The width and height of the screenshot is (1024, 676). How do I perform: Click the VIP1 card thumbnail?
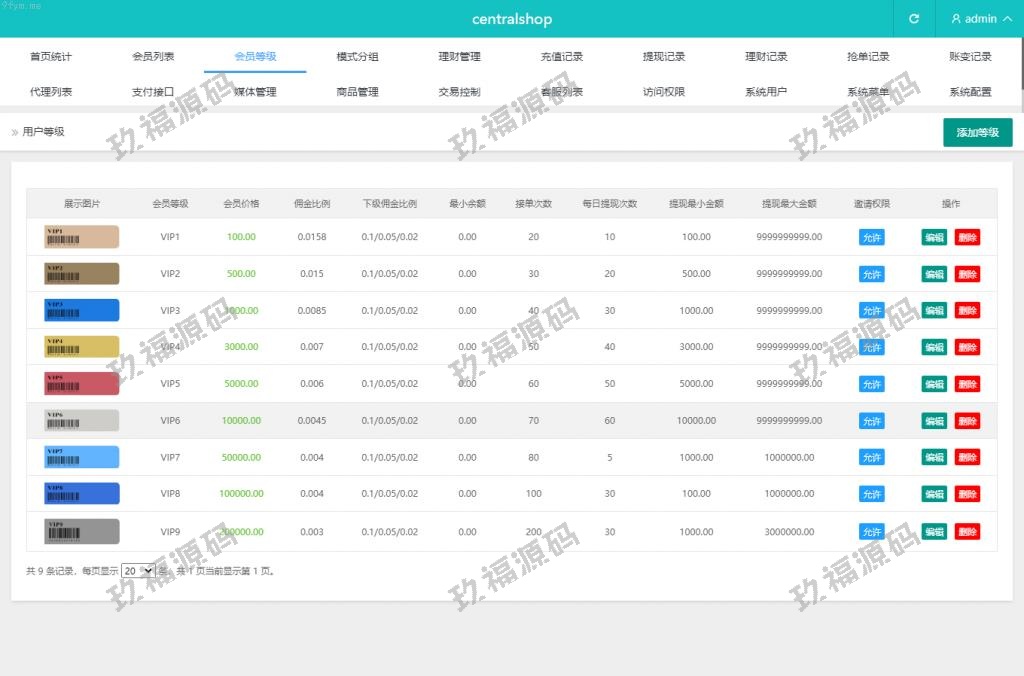click(x=82, y=237)
